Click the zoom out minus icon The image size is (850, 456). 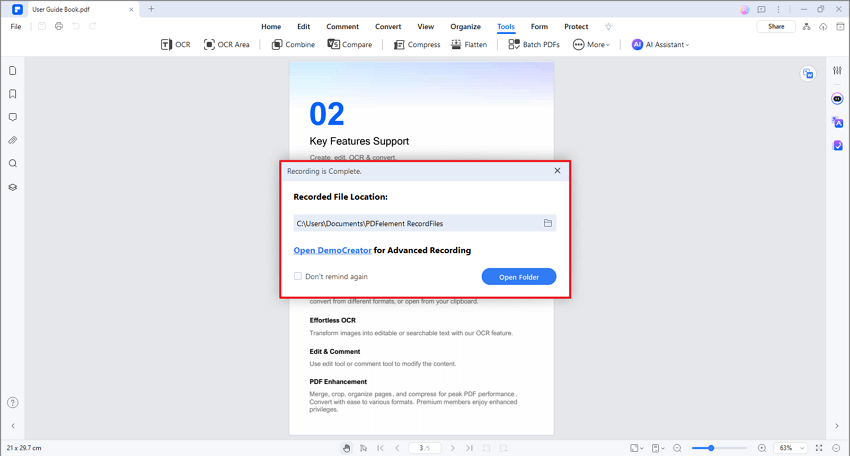point(677,448)
